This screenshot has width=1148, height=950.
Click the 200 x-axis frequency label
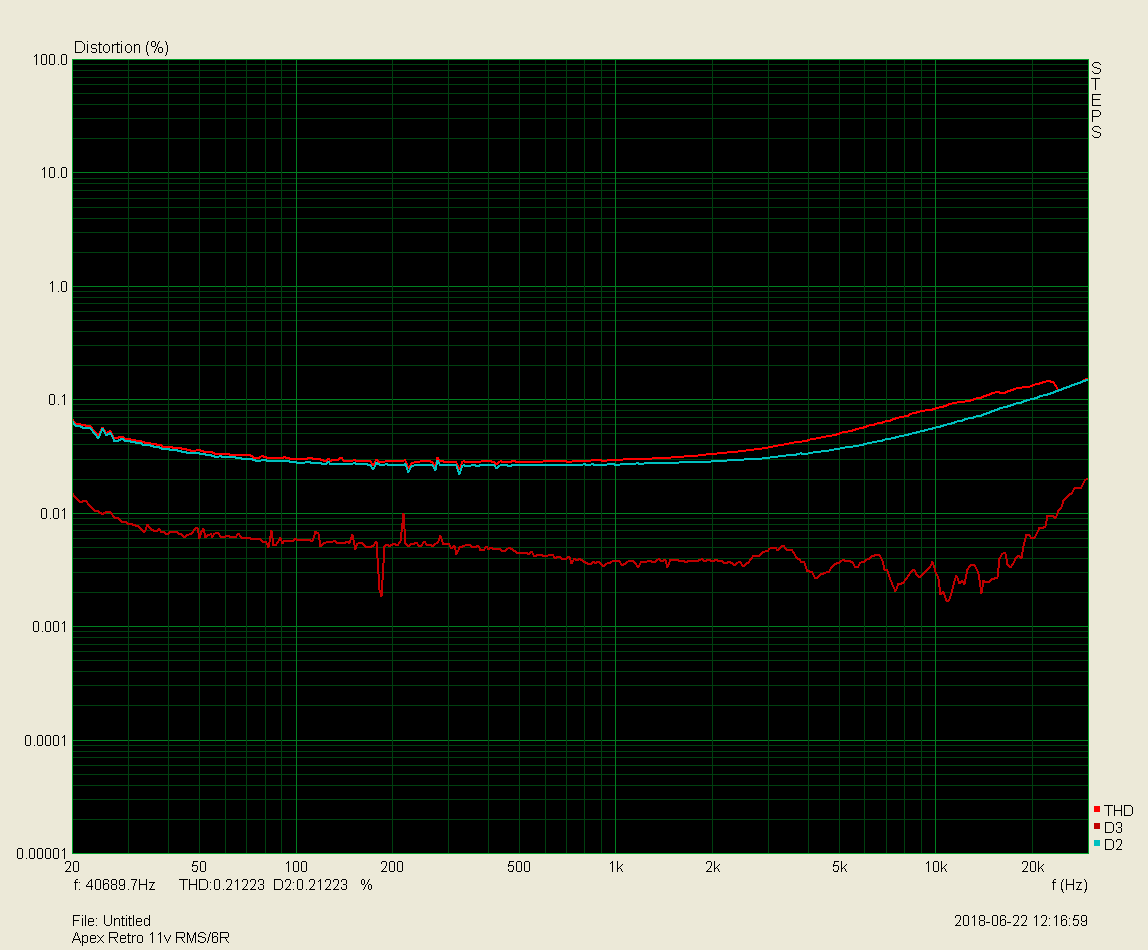click(x=392, y=867)
